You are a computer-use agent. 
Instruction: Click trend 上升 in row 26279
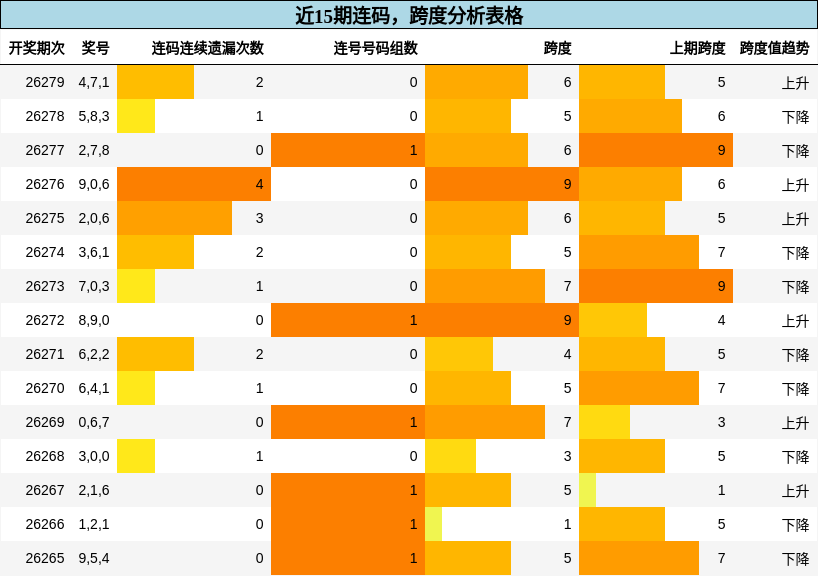point(795,82)
